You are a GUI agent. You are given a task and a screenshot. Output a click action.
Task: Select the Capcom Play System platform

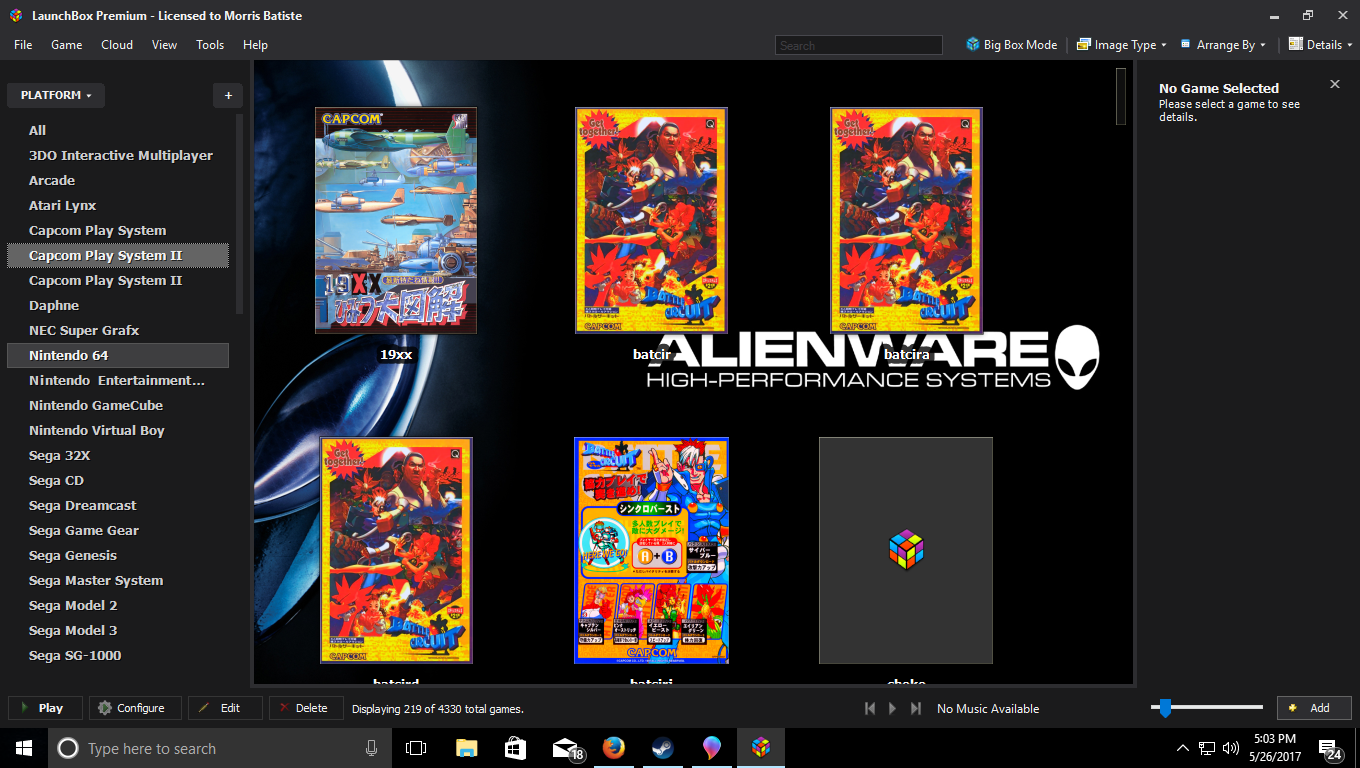pos(118,230)
